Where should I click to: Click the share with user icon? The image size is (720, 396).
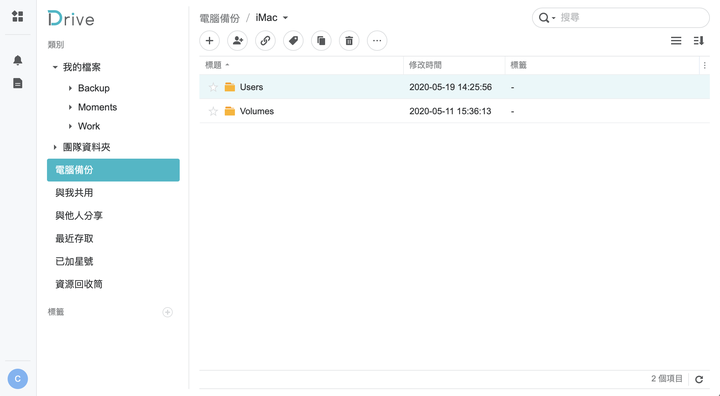click(237, 41)
